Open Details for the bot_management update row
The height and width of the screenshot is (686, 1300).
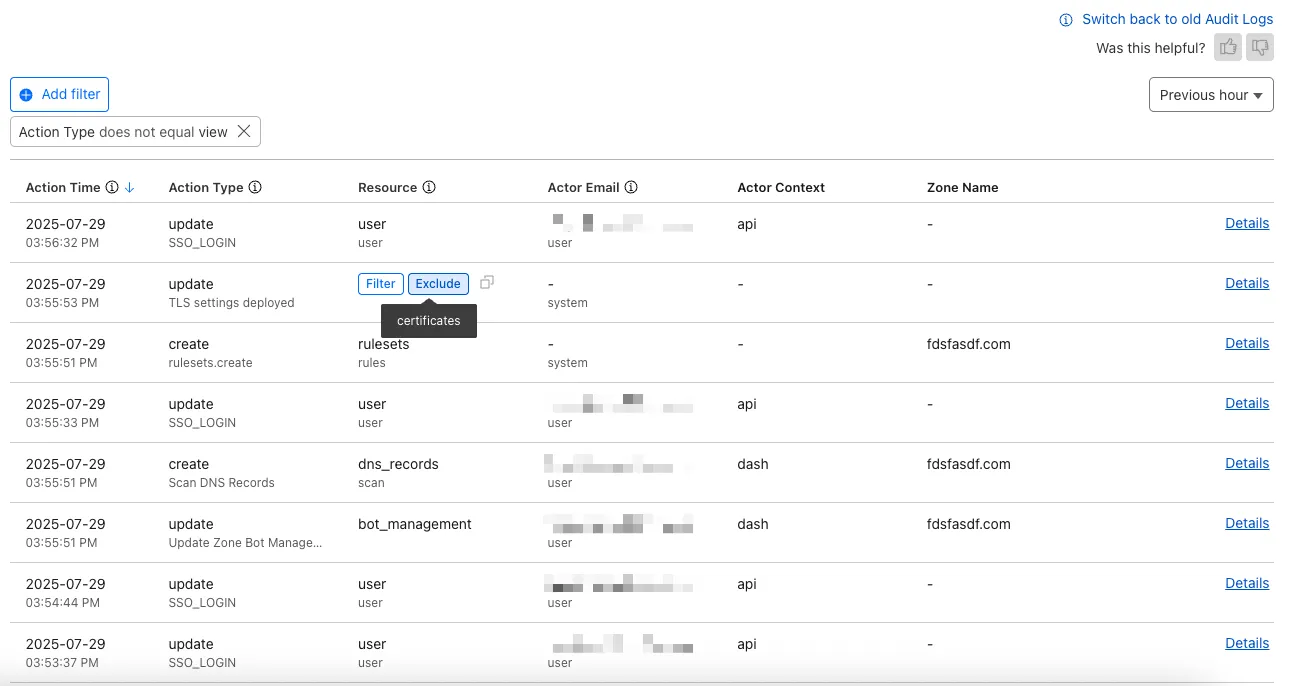pyautogui.click(x=1246, y=522)
